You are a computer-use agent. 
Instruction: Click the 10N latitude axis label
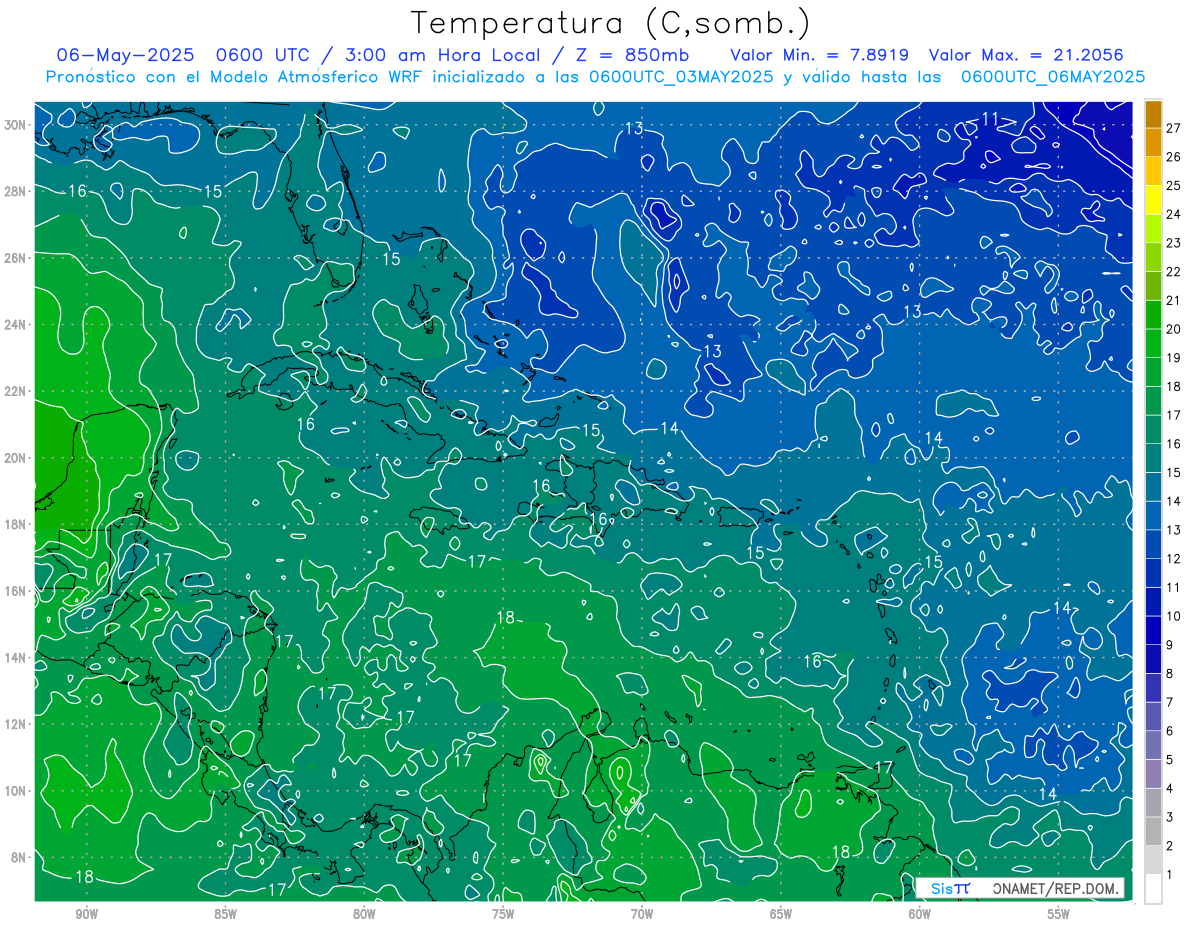click(15, 791)
